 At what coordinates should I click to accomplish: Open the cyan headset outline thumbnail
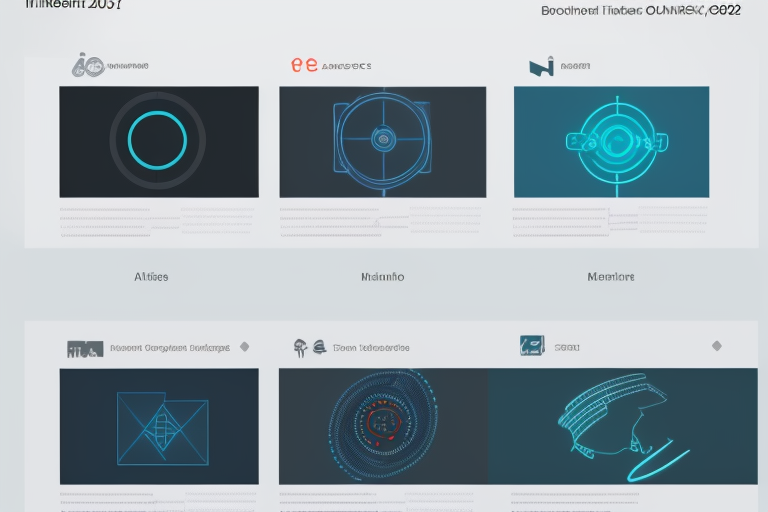pos(622,427)
